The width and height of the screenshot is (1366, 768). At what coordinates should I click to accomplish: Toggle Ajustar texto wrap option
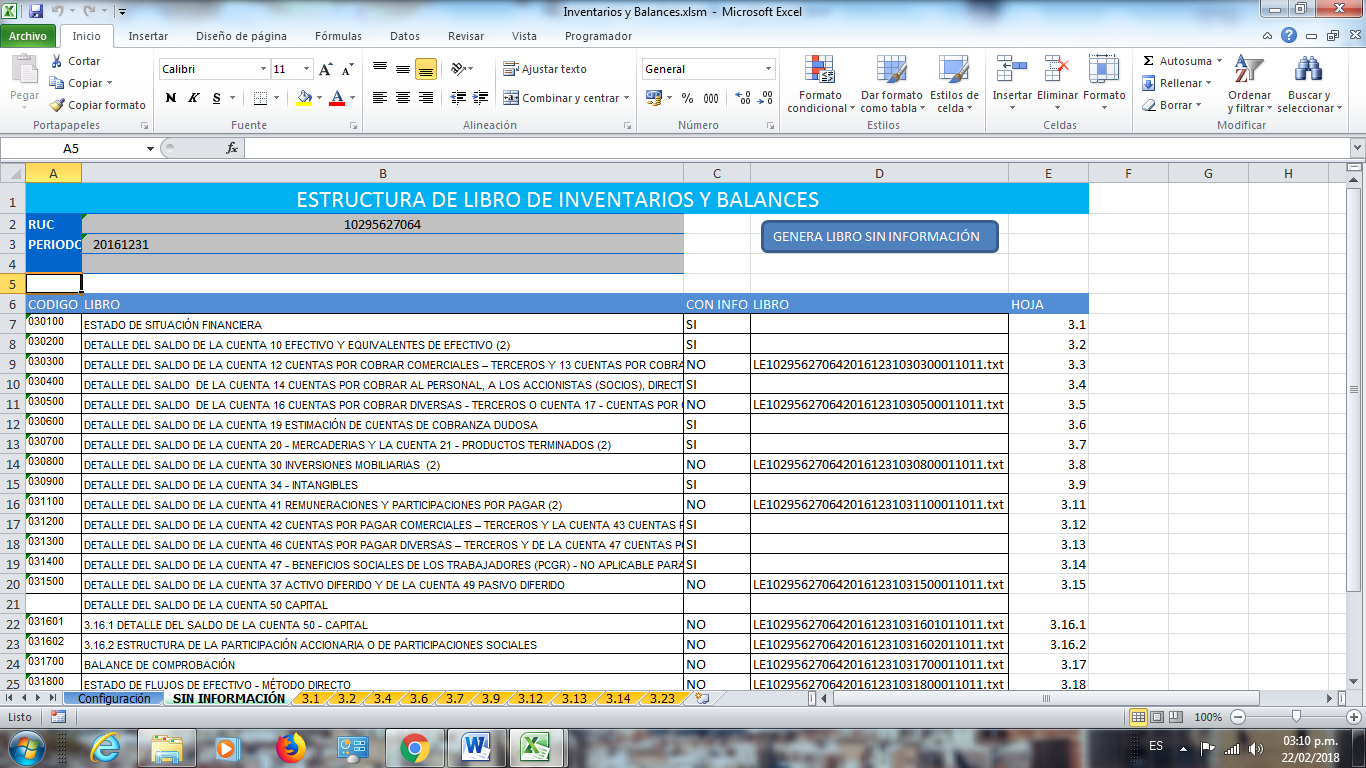[545, 69]
